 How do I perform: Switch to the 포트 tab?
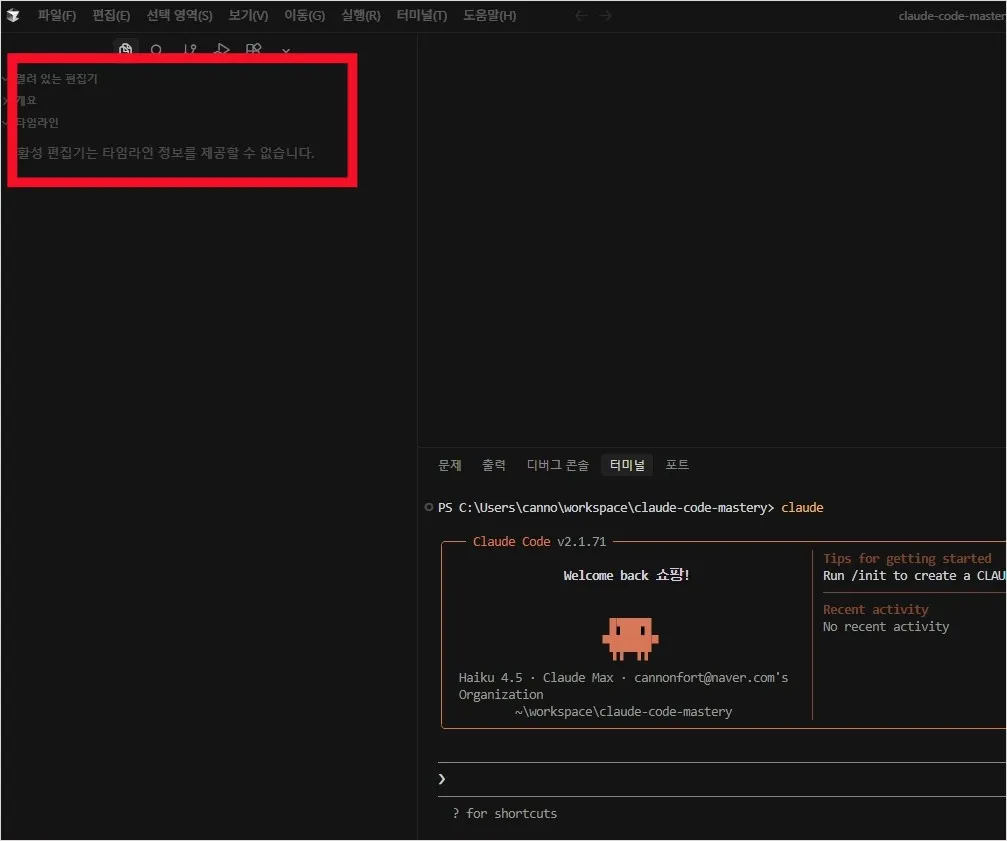(677, 464)
